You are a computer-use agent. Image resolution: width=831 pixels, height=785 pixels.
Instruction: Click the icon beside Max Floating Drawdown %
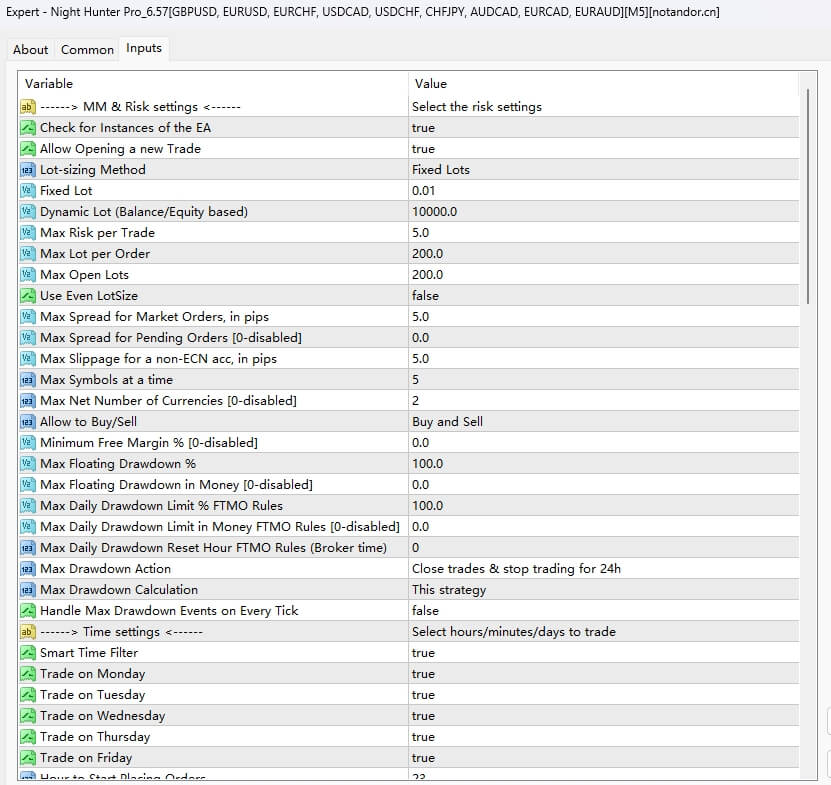click(28, 464)
